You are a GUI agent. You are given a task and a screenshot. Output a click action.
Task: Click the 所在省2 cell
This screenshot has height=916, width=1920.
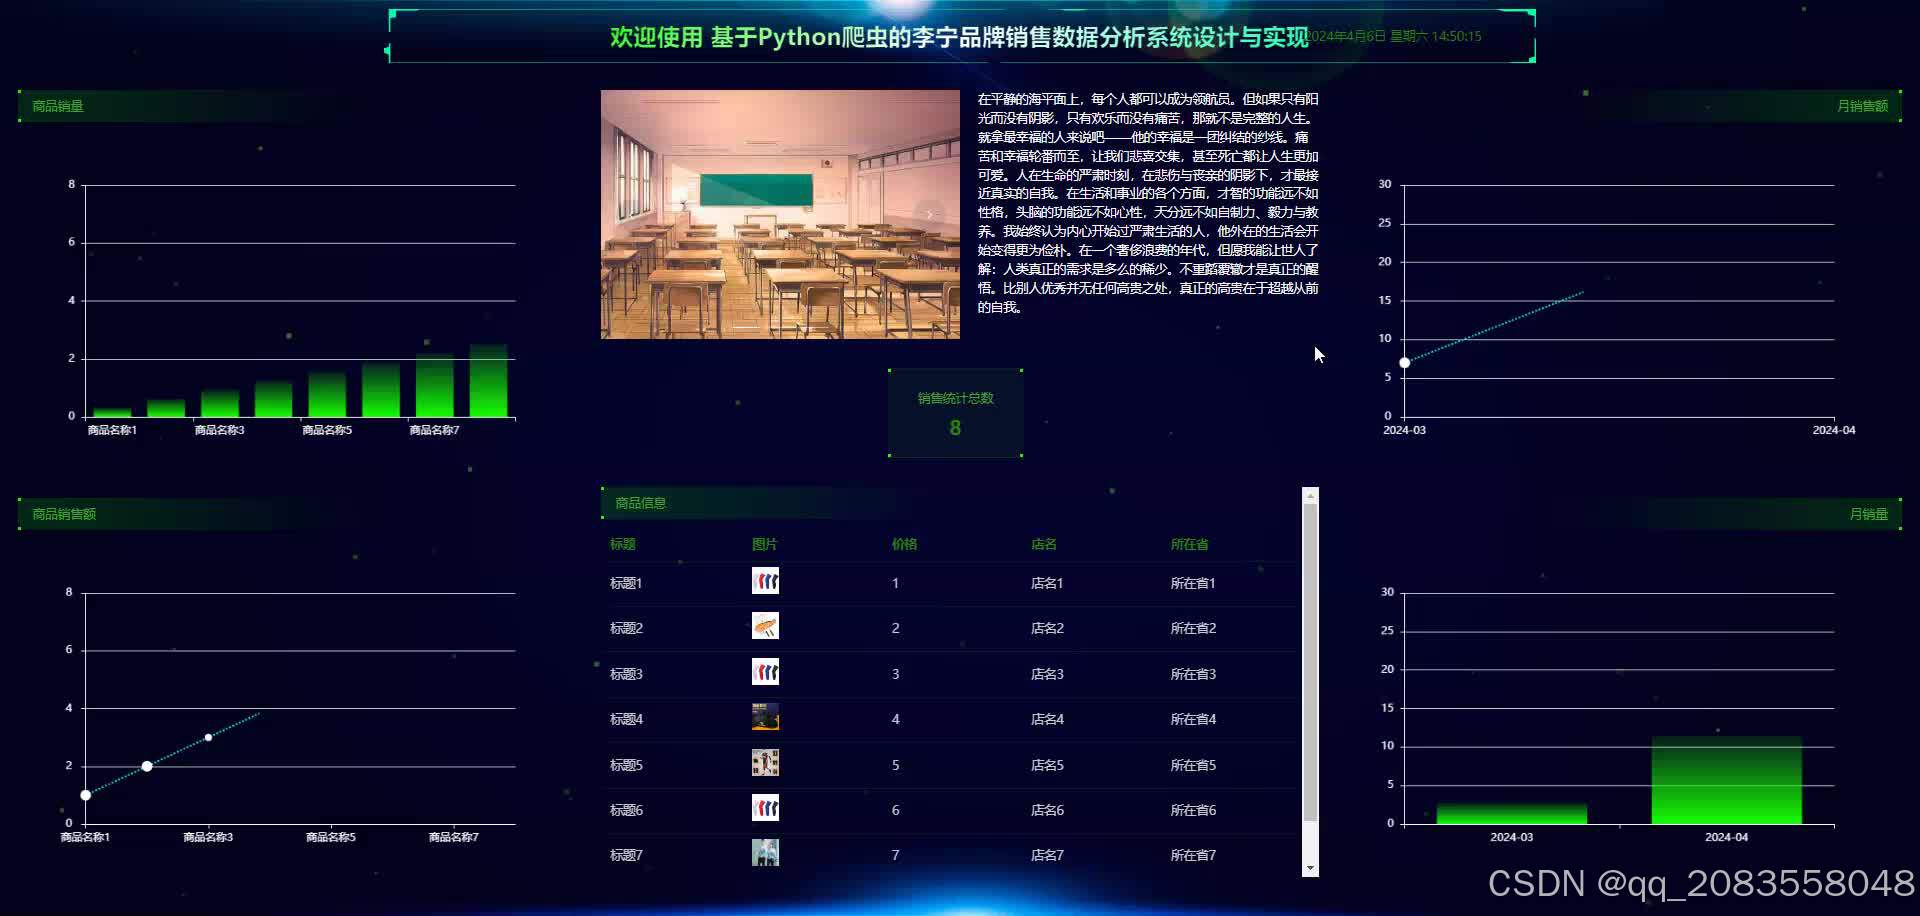pyautogui.click(x=1193, y=628)
